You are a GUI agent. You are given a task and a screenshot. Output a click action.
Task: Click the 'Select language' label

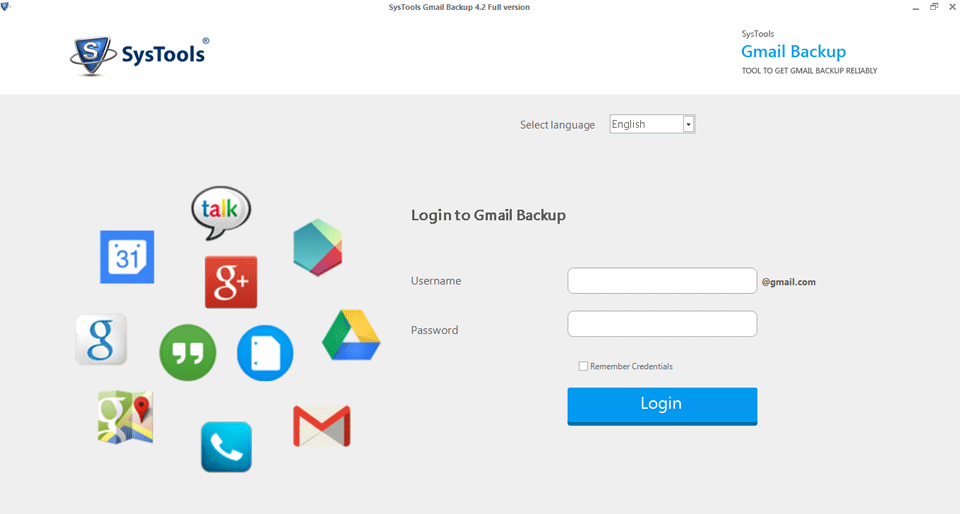click(557, 125)
